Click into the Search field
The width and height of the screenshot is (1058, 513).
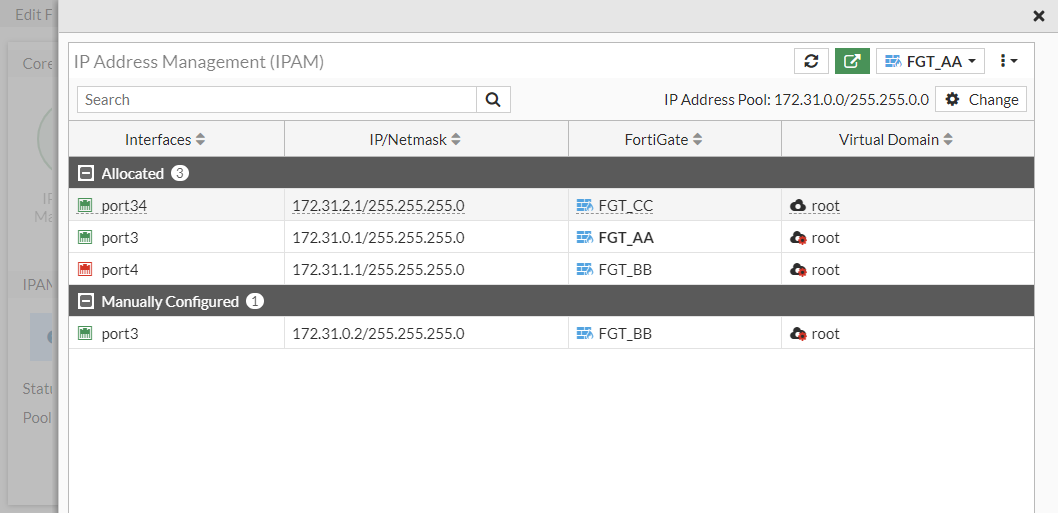(x=277, y=99)
